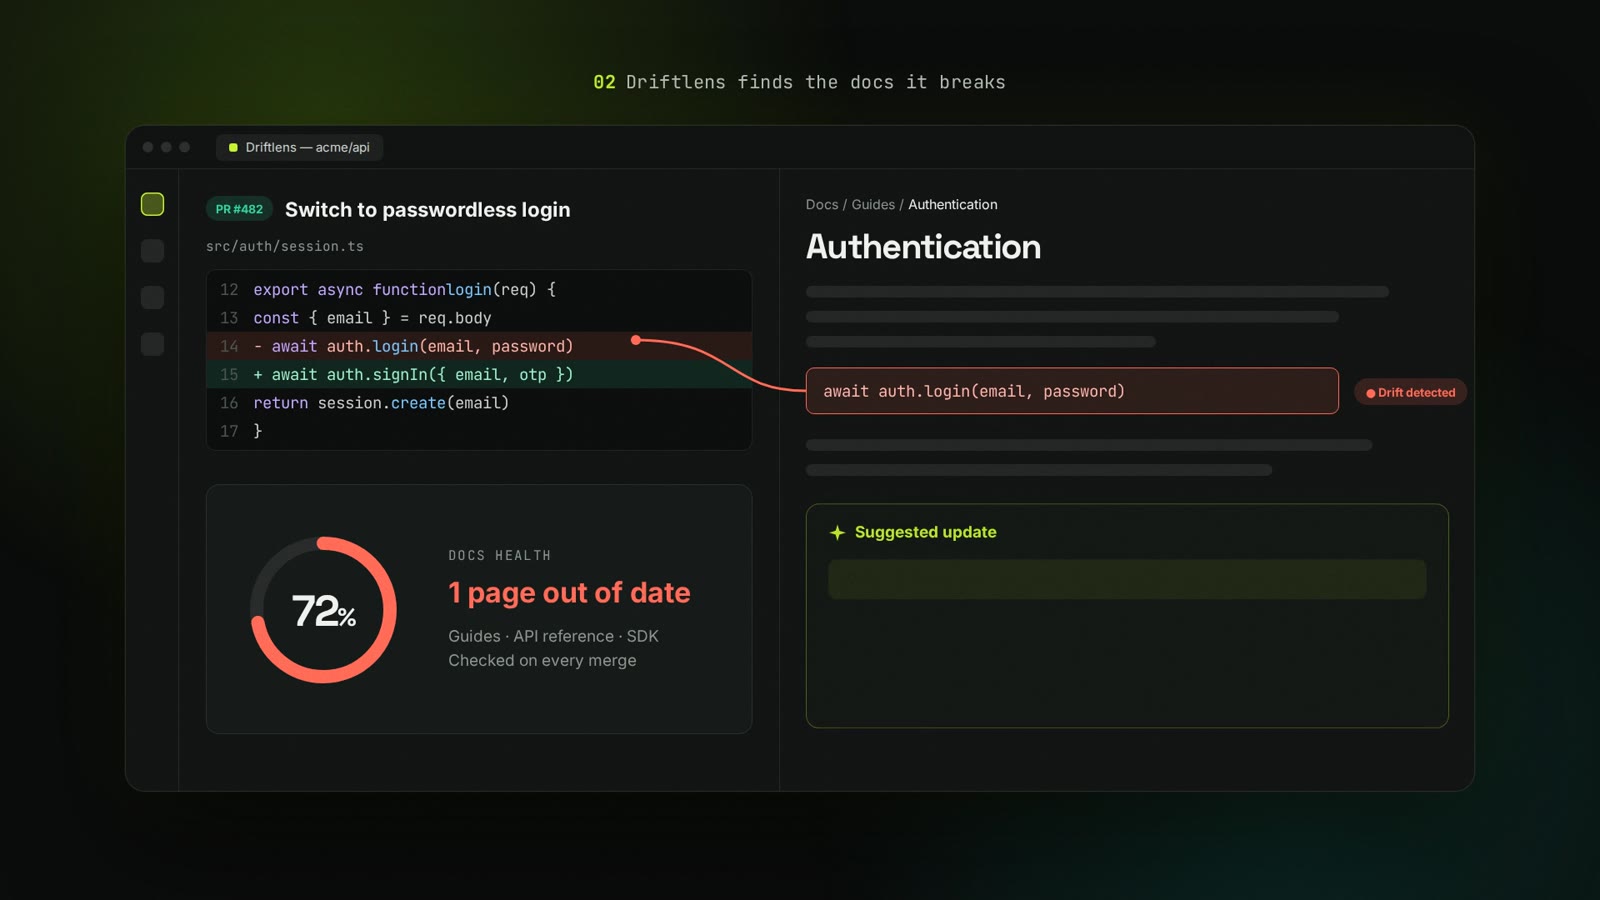Open the Driftlens — acme/api tab
Viewport: 1600px width, 900px height.
point(299,147)
